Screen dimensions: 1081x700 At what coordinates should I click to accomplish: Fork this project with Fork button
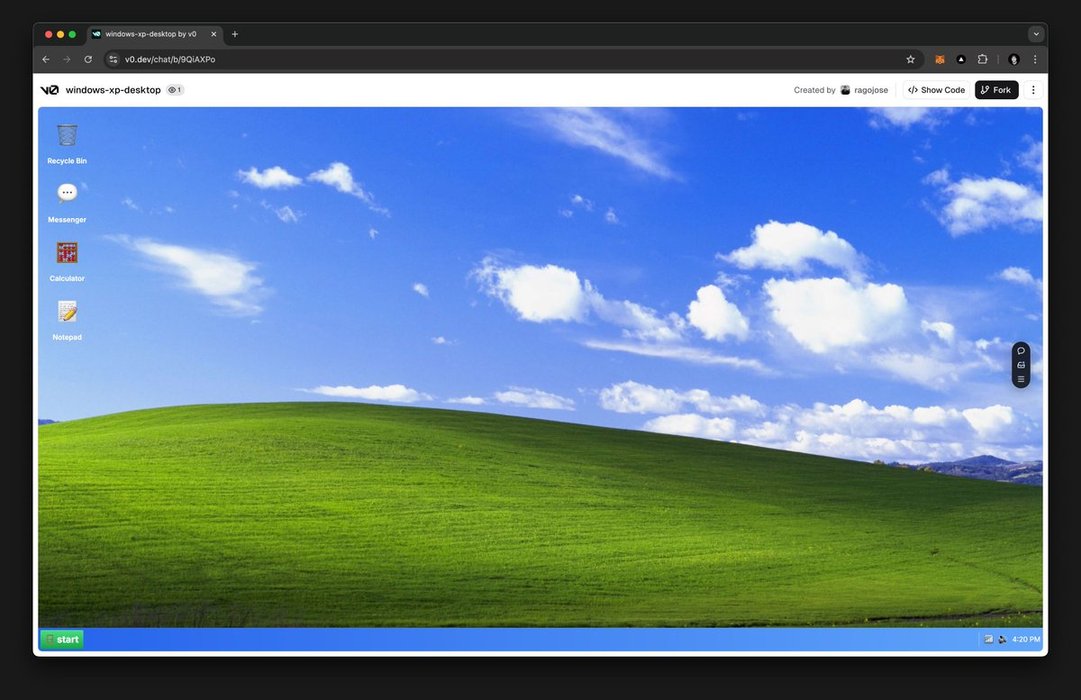996,90
